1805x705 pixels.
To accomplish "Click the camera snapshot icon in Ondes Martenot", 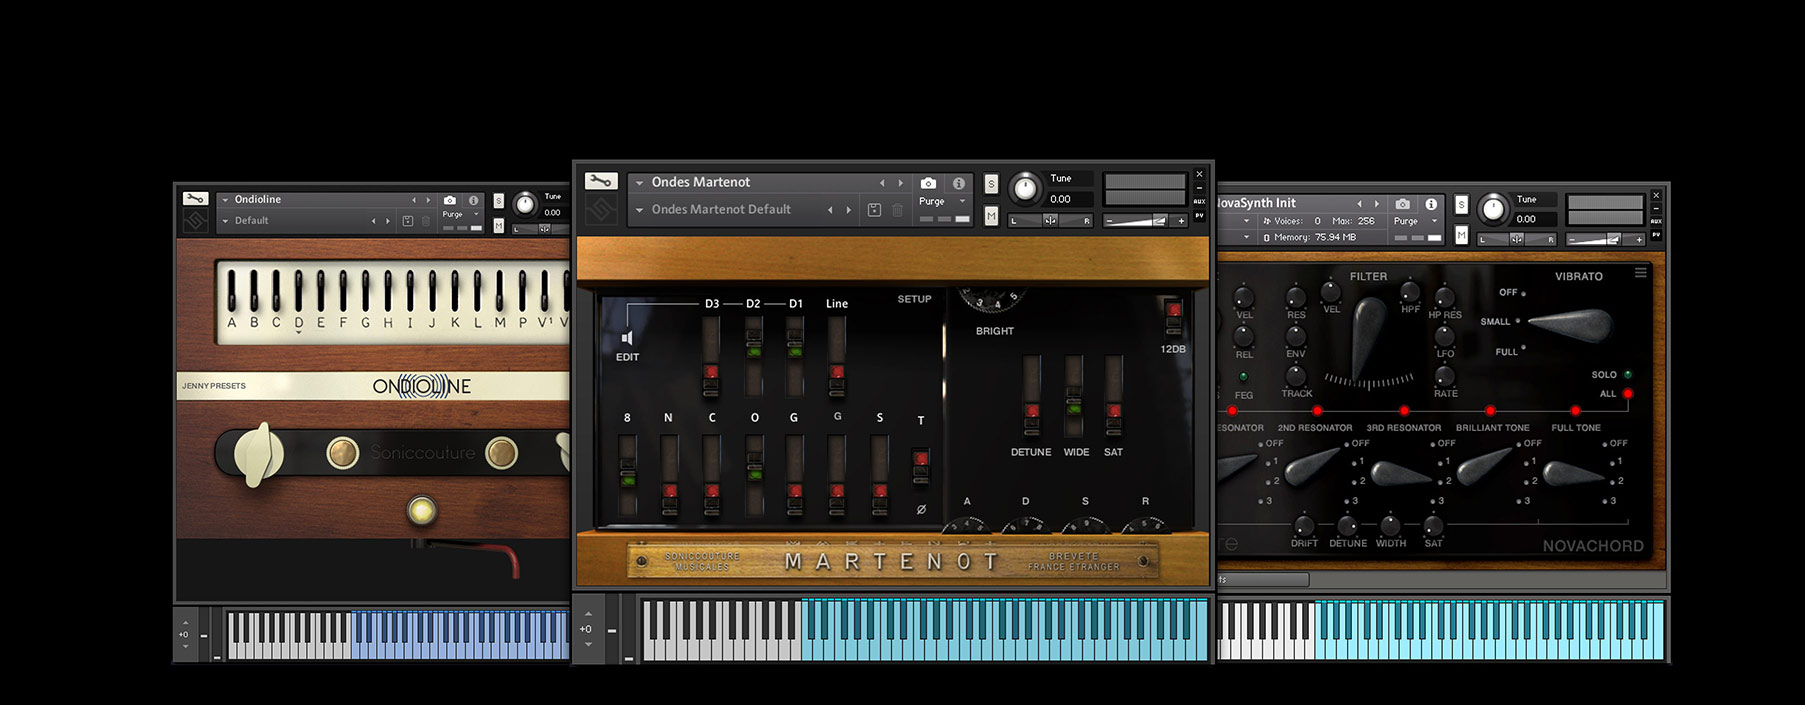I will point(928,183).
